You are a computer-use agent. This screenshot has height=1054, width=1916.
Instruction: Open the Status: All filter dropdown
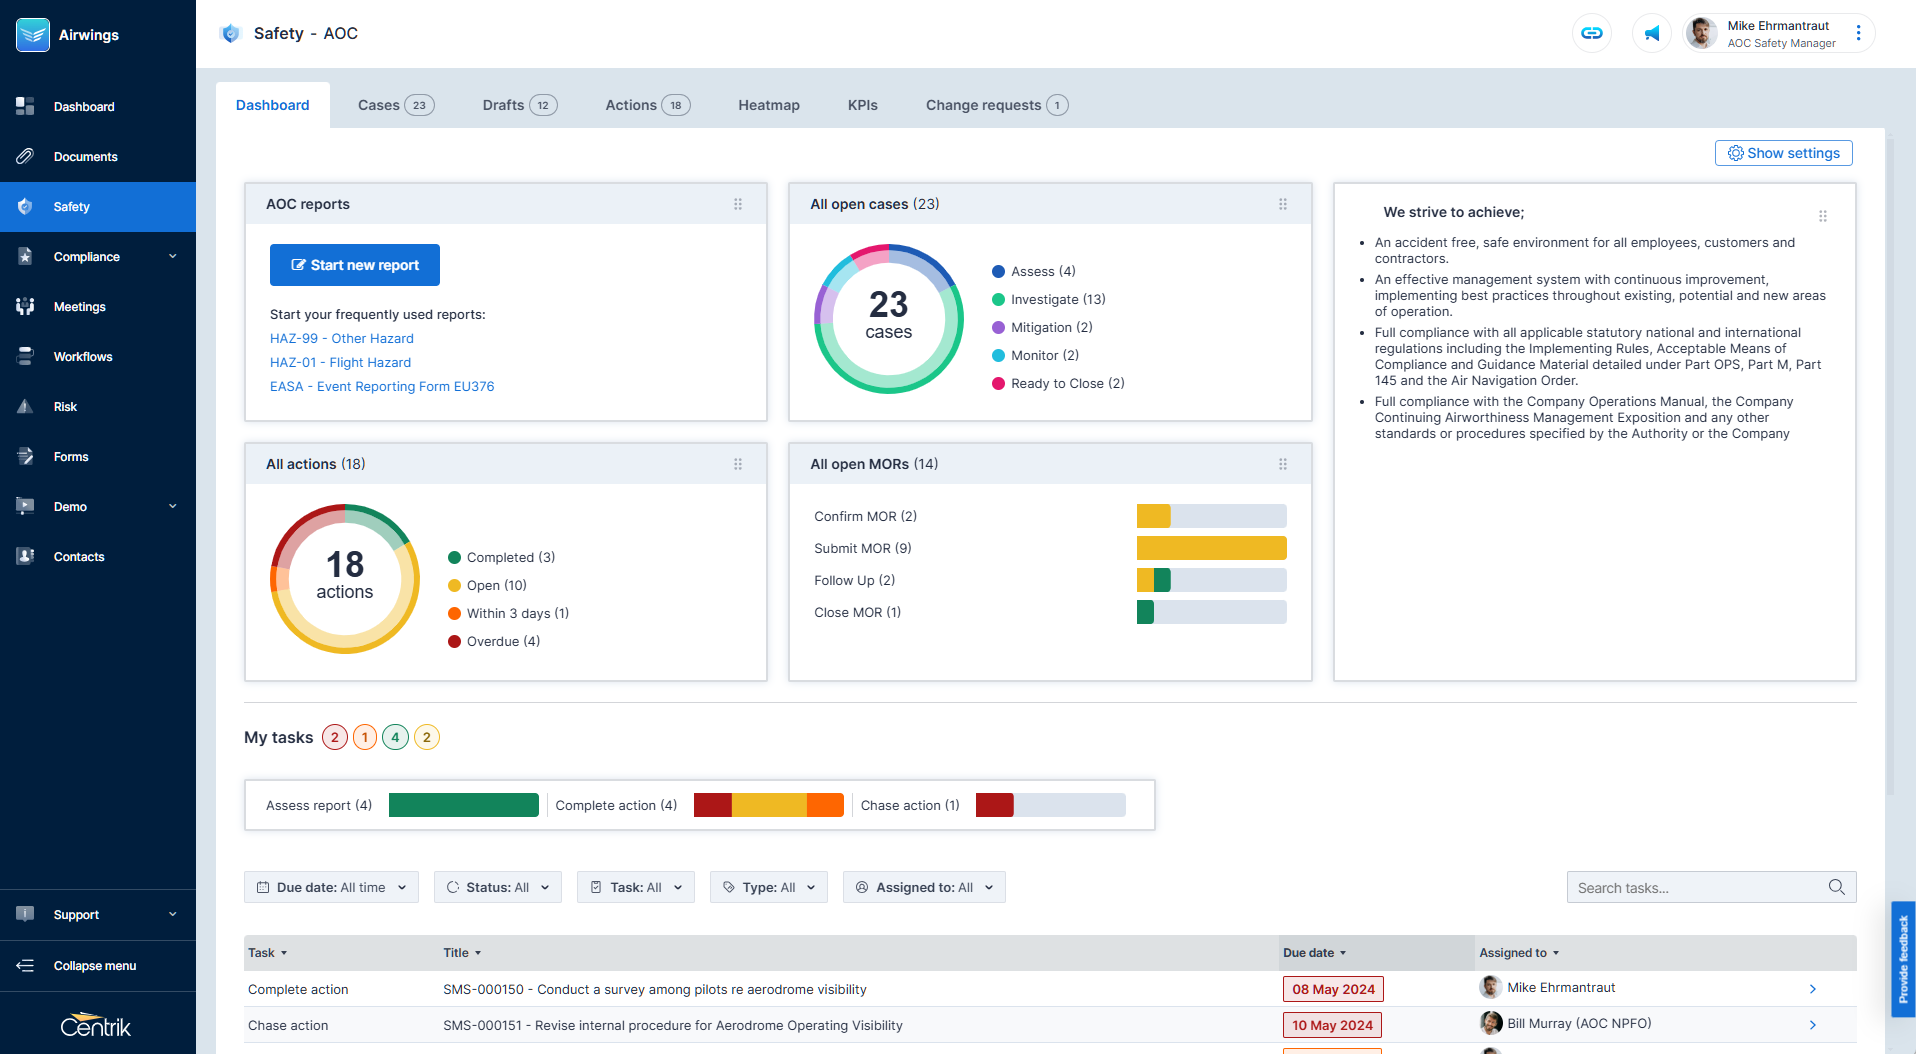pyautogui.click(x=498, y=887)
